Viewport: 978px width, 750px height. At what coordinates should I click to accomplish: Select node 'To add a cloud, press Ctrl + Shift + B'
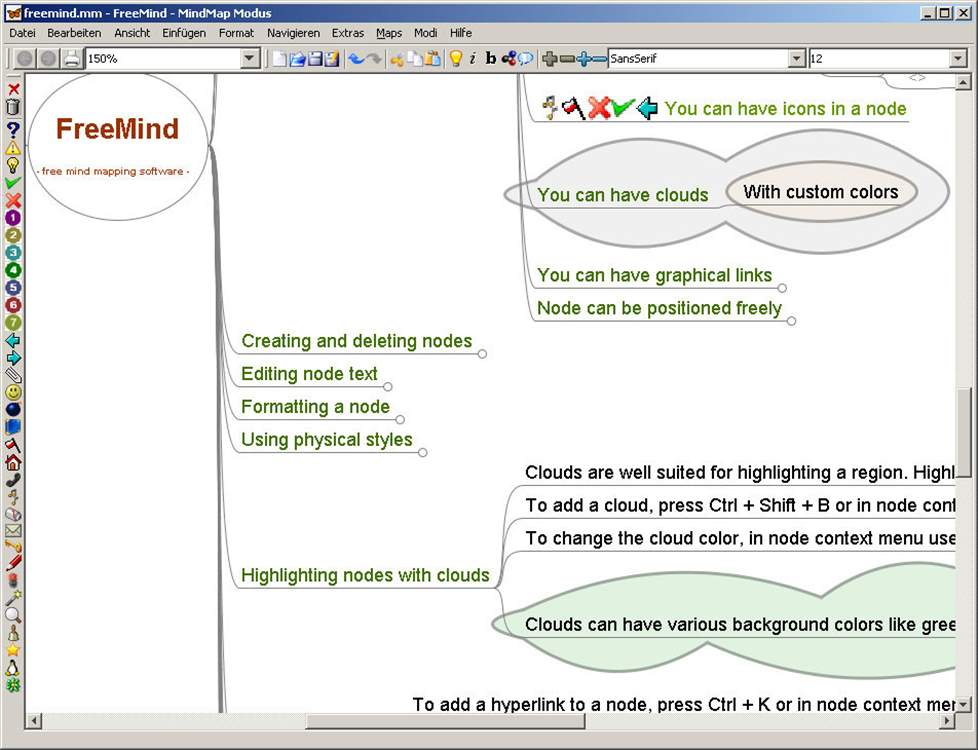(x=740, y=505)
